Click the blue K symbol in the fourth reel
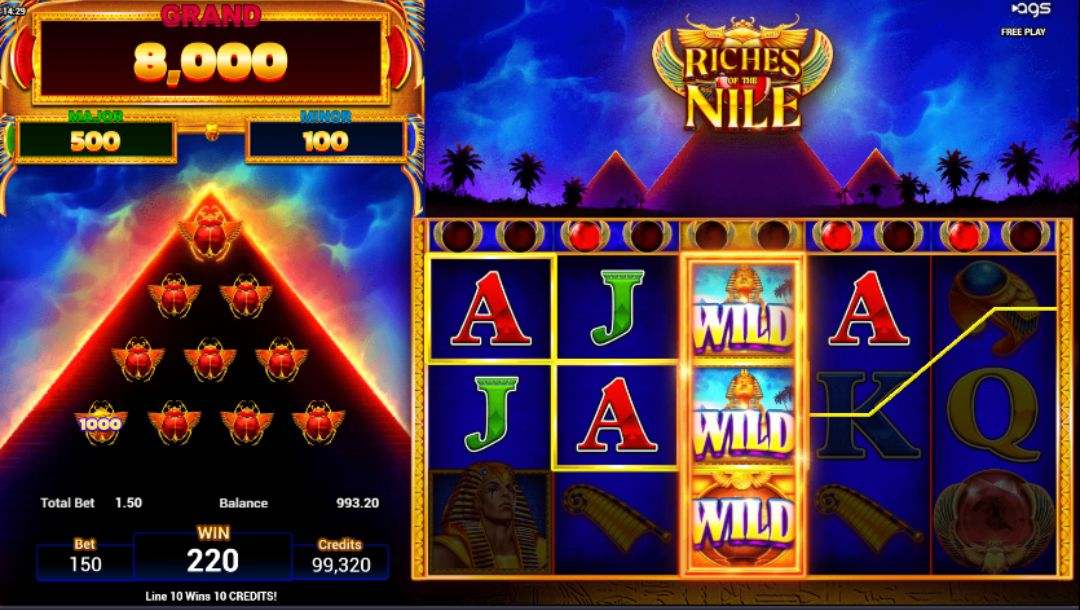 [867, 415]
